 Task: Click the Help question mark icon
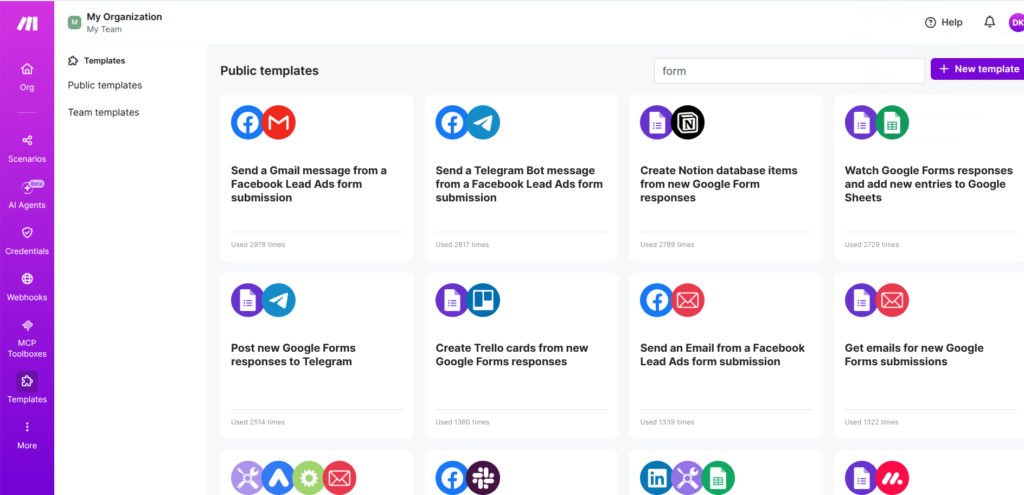coord(931,22)
